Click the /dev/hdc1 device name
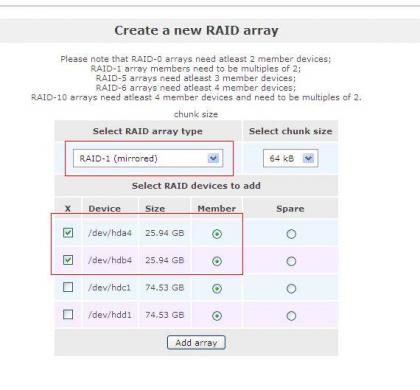The width and height of the screenshot is (420, 390). pyautogui.click(x=109, y=287)
